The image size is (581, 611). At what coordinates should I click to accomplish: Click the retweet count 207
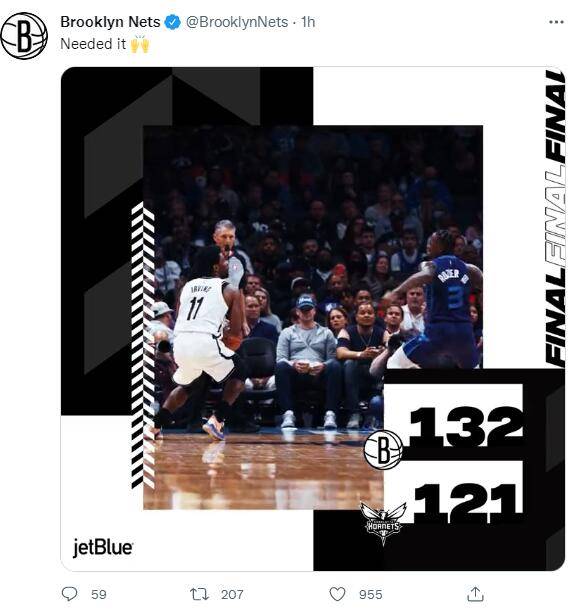[232, 594]
